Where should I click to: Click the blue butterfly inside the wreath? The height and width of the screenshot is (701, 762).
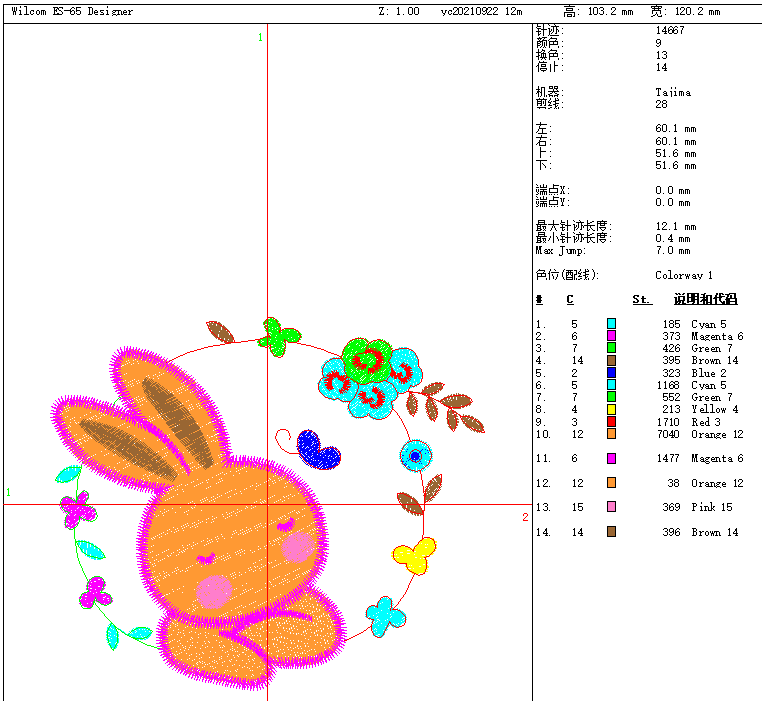tap(319, 450)
